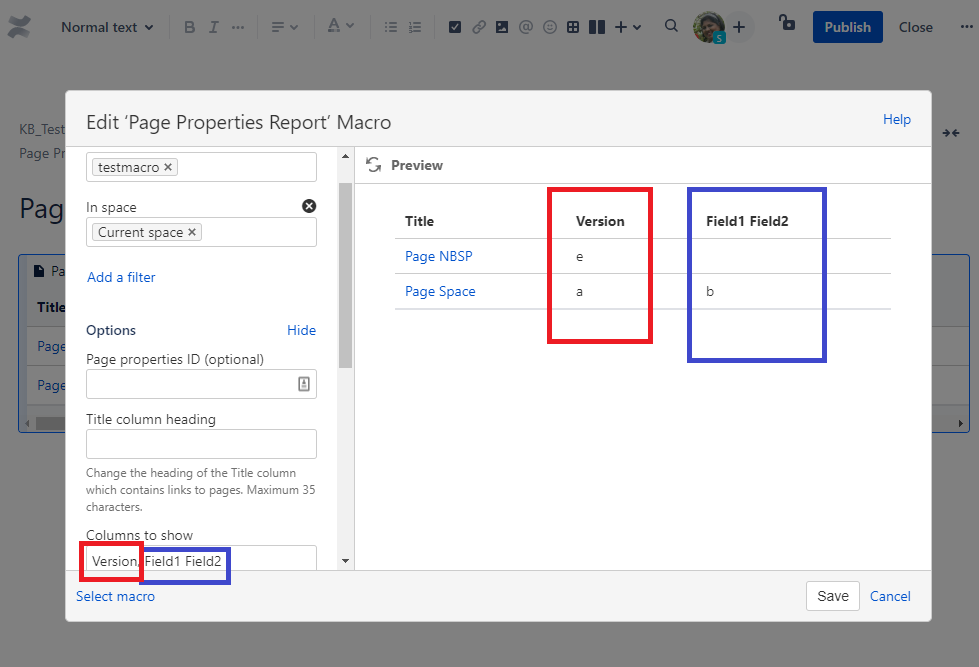Click the In space input field
979x667 pixels.
tap(201, 232)
